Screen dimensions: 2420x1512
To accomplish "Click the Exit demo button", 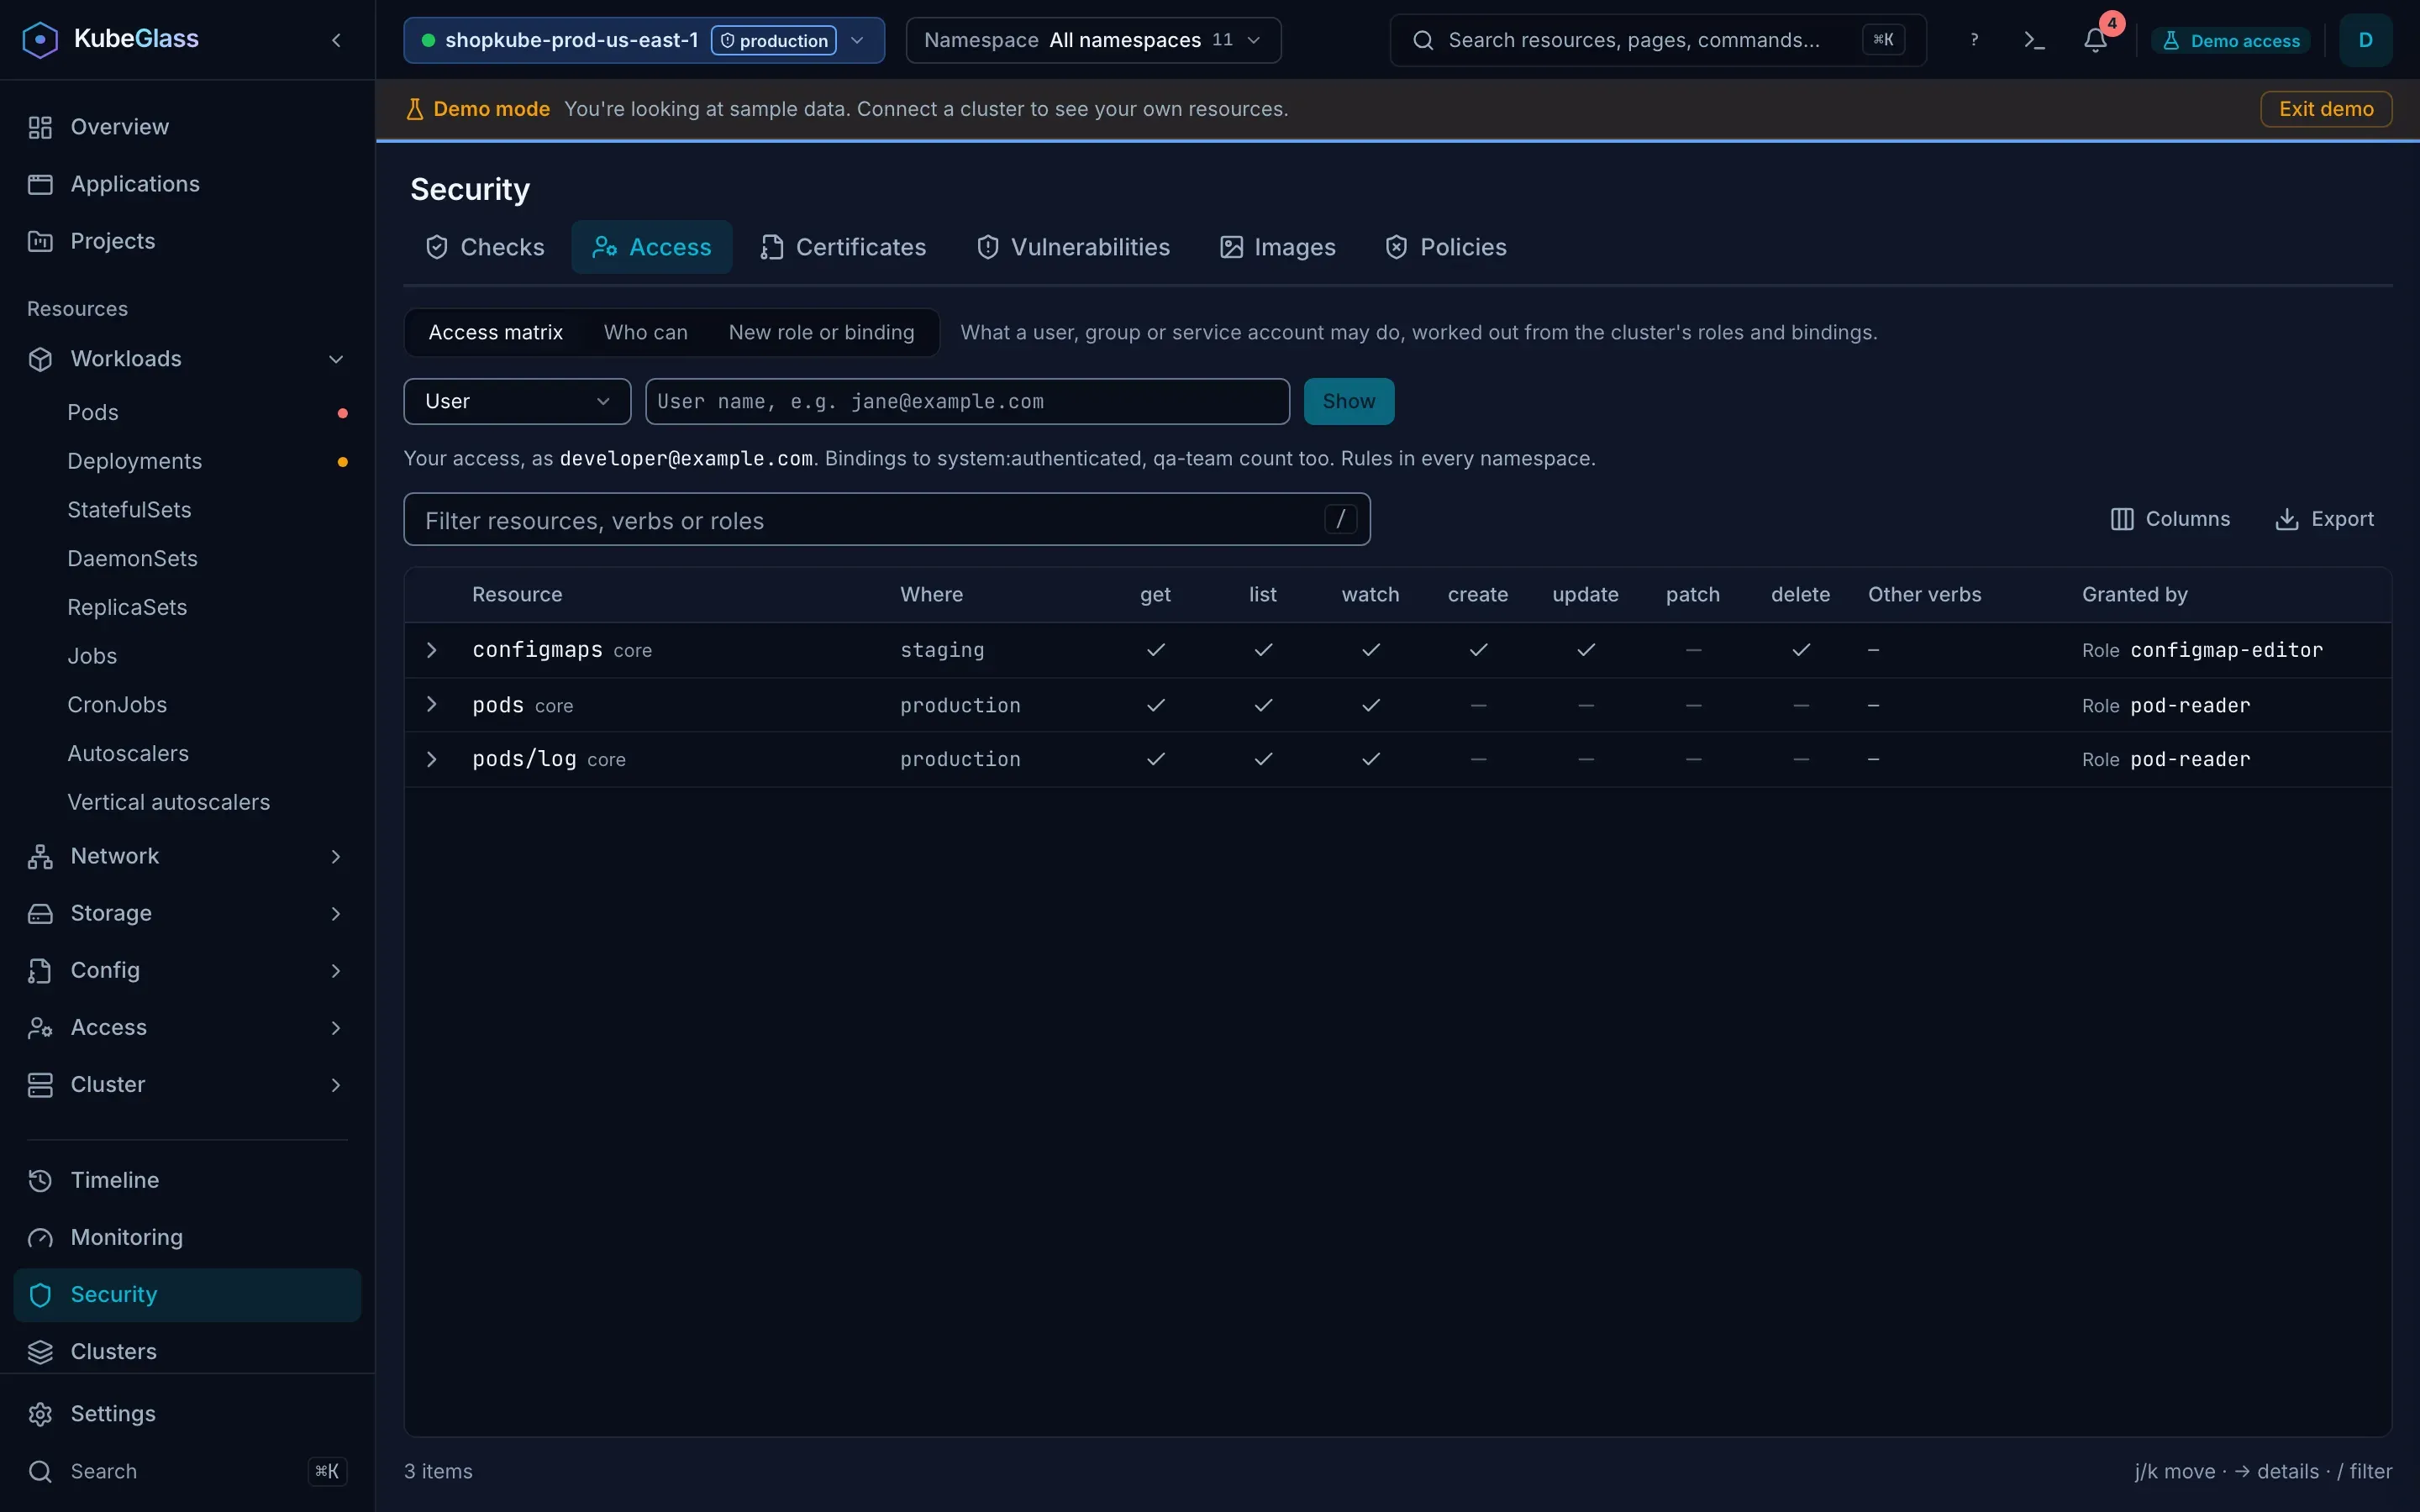I will pyautogui.click(x=2326, y=109).
